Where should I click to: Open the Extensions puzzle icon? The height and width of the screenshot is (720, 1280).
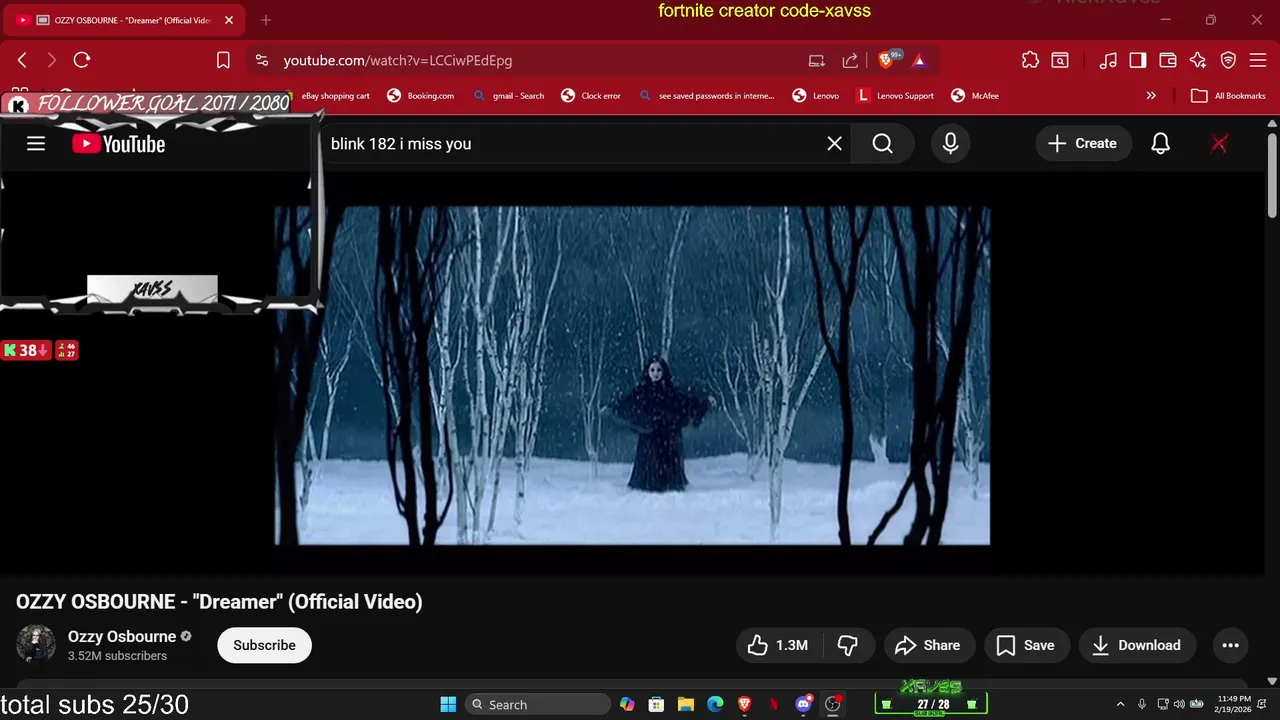tap(1030, 60)
